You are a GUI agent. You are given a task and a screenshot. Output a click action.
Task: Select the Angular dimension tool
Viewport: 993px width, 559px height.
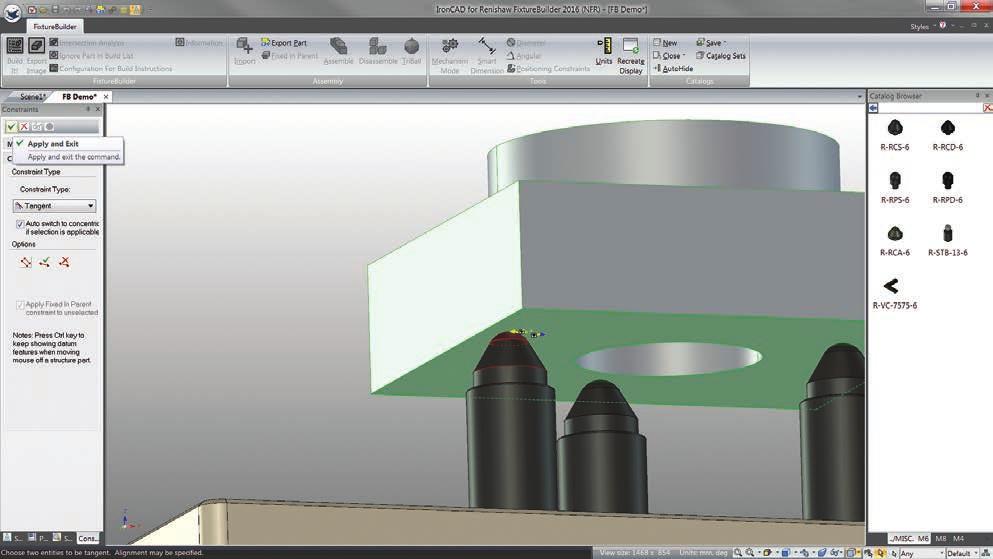(523, 55)
